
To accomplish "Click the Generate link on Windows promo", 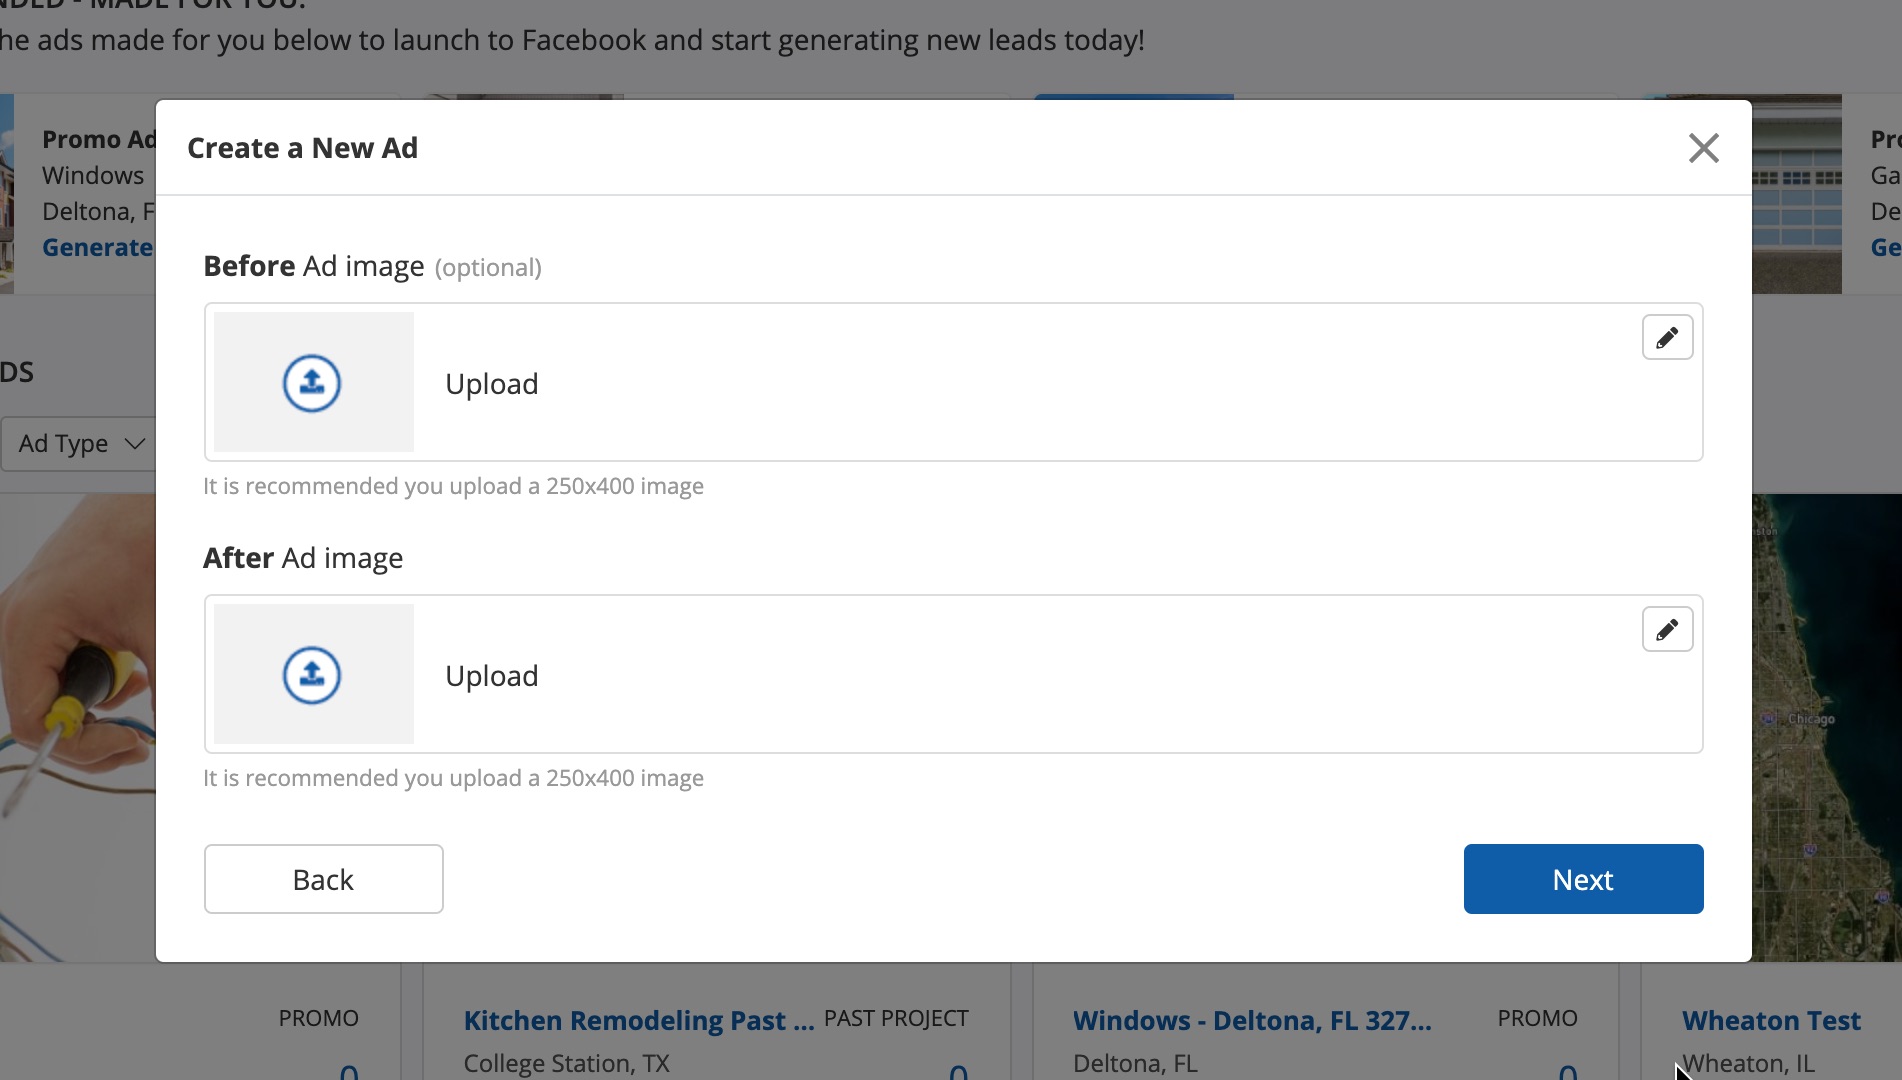I will [x=97, y=247].
